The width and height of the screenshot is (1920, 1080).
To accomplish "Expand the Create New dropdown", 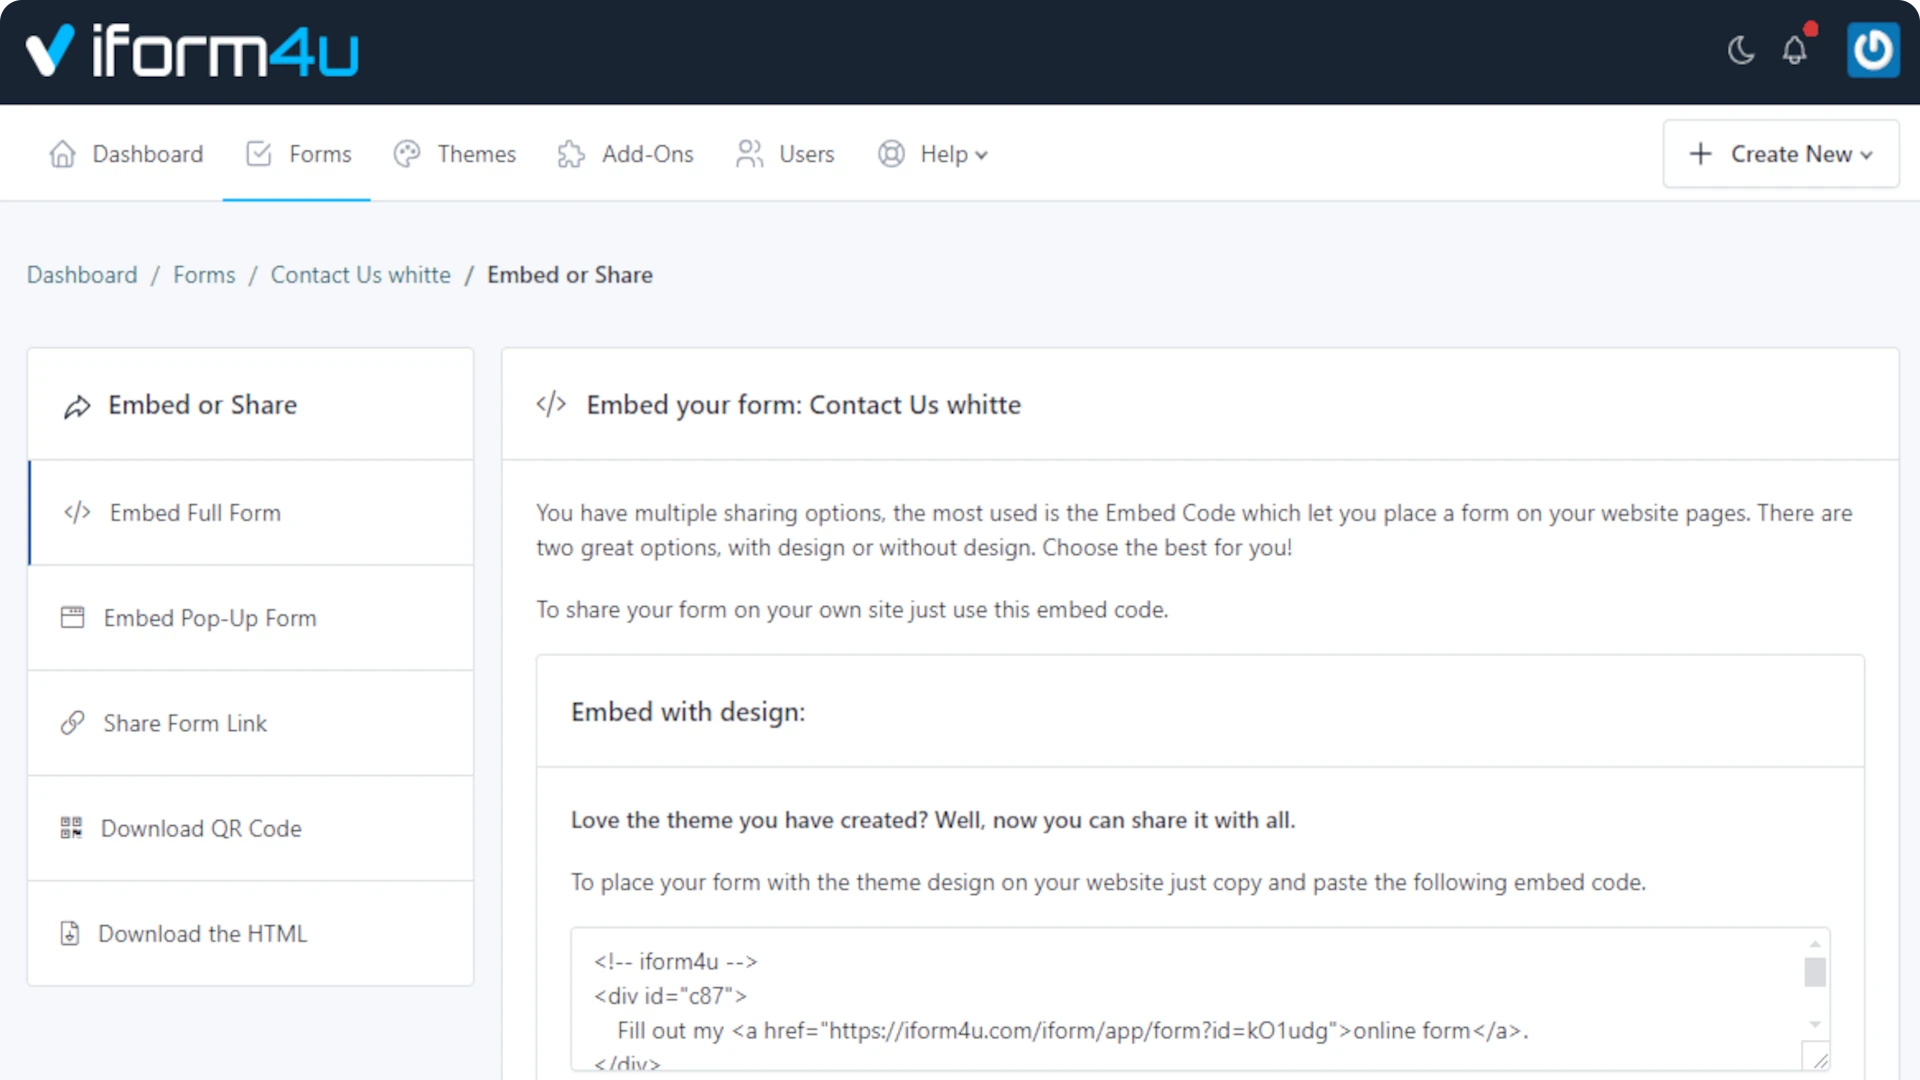I will (x=1780, y=154).
